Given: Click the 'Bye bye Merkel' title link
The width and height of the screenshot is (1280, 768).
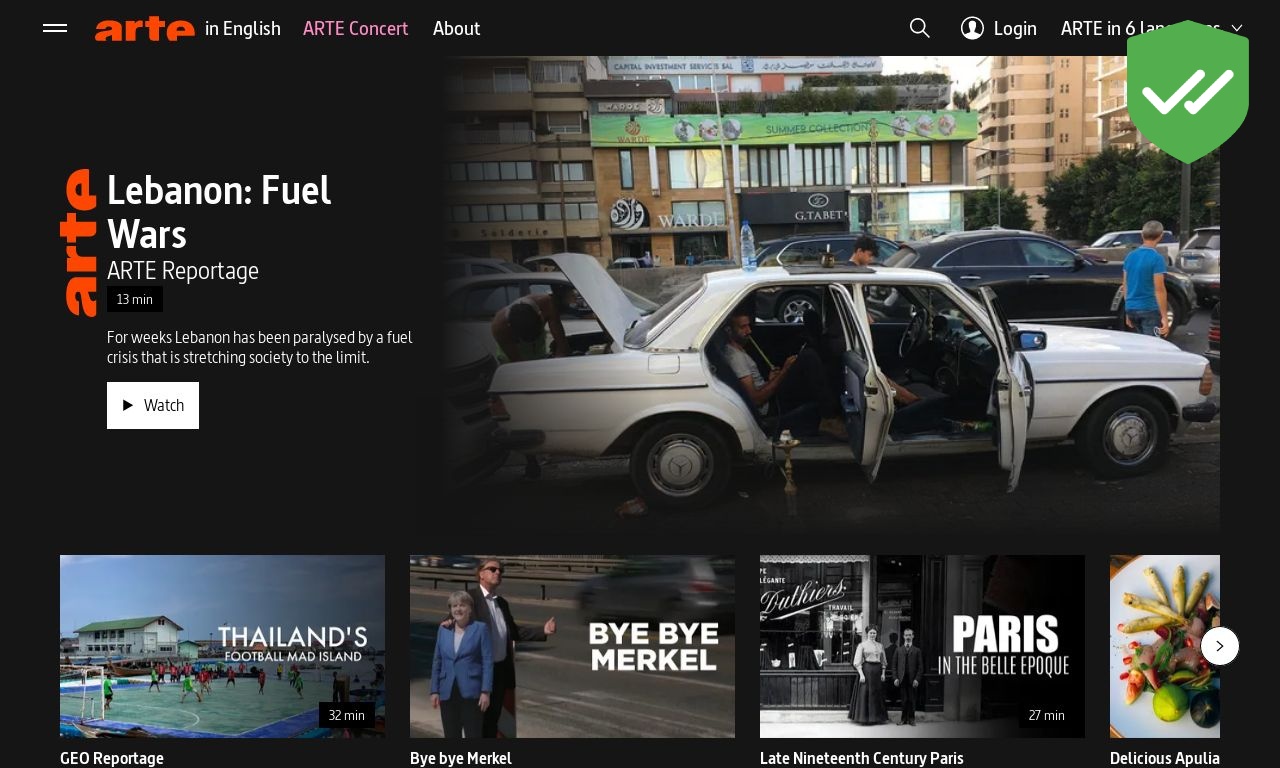Looking at the screenshot, I should pyautogui.click(x=461, y=758).
